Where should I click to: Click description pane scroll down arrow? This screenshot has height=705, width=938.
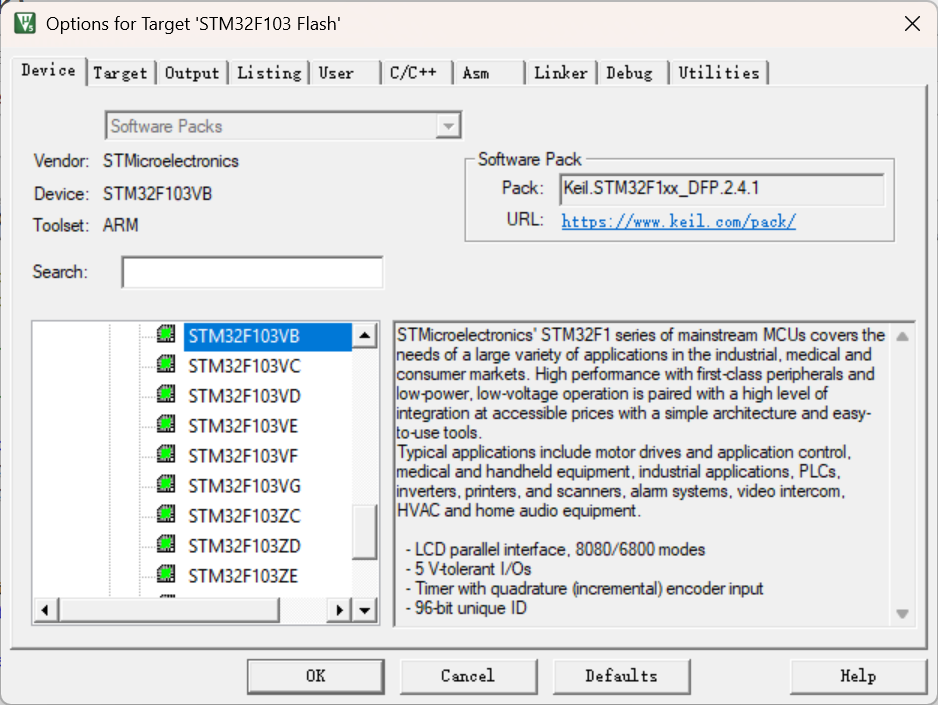coord(903,614)
